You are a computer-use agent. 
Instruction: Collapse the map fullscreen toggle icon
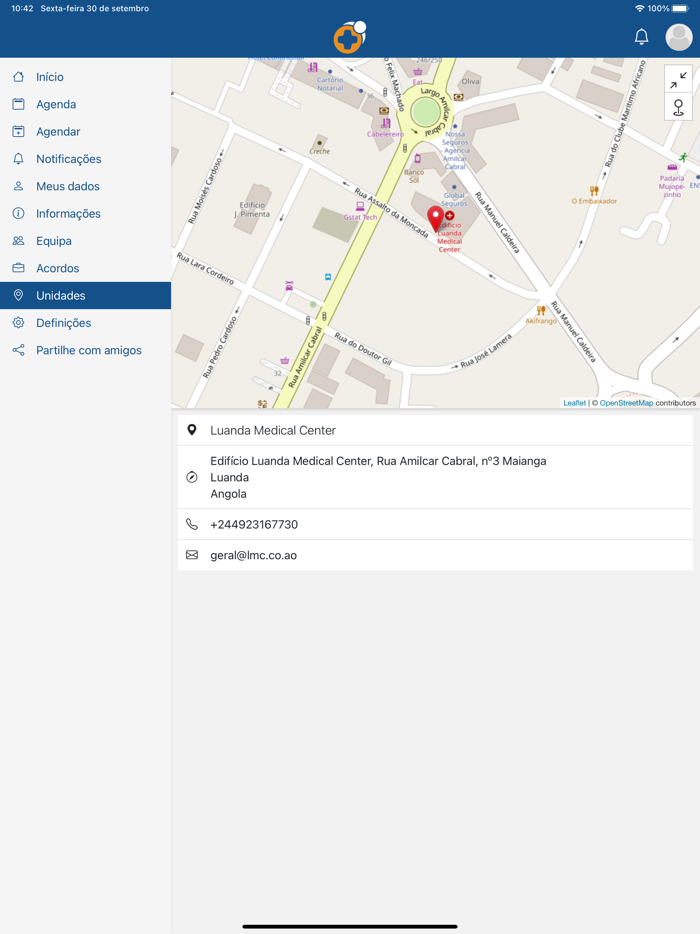point(678,80)
